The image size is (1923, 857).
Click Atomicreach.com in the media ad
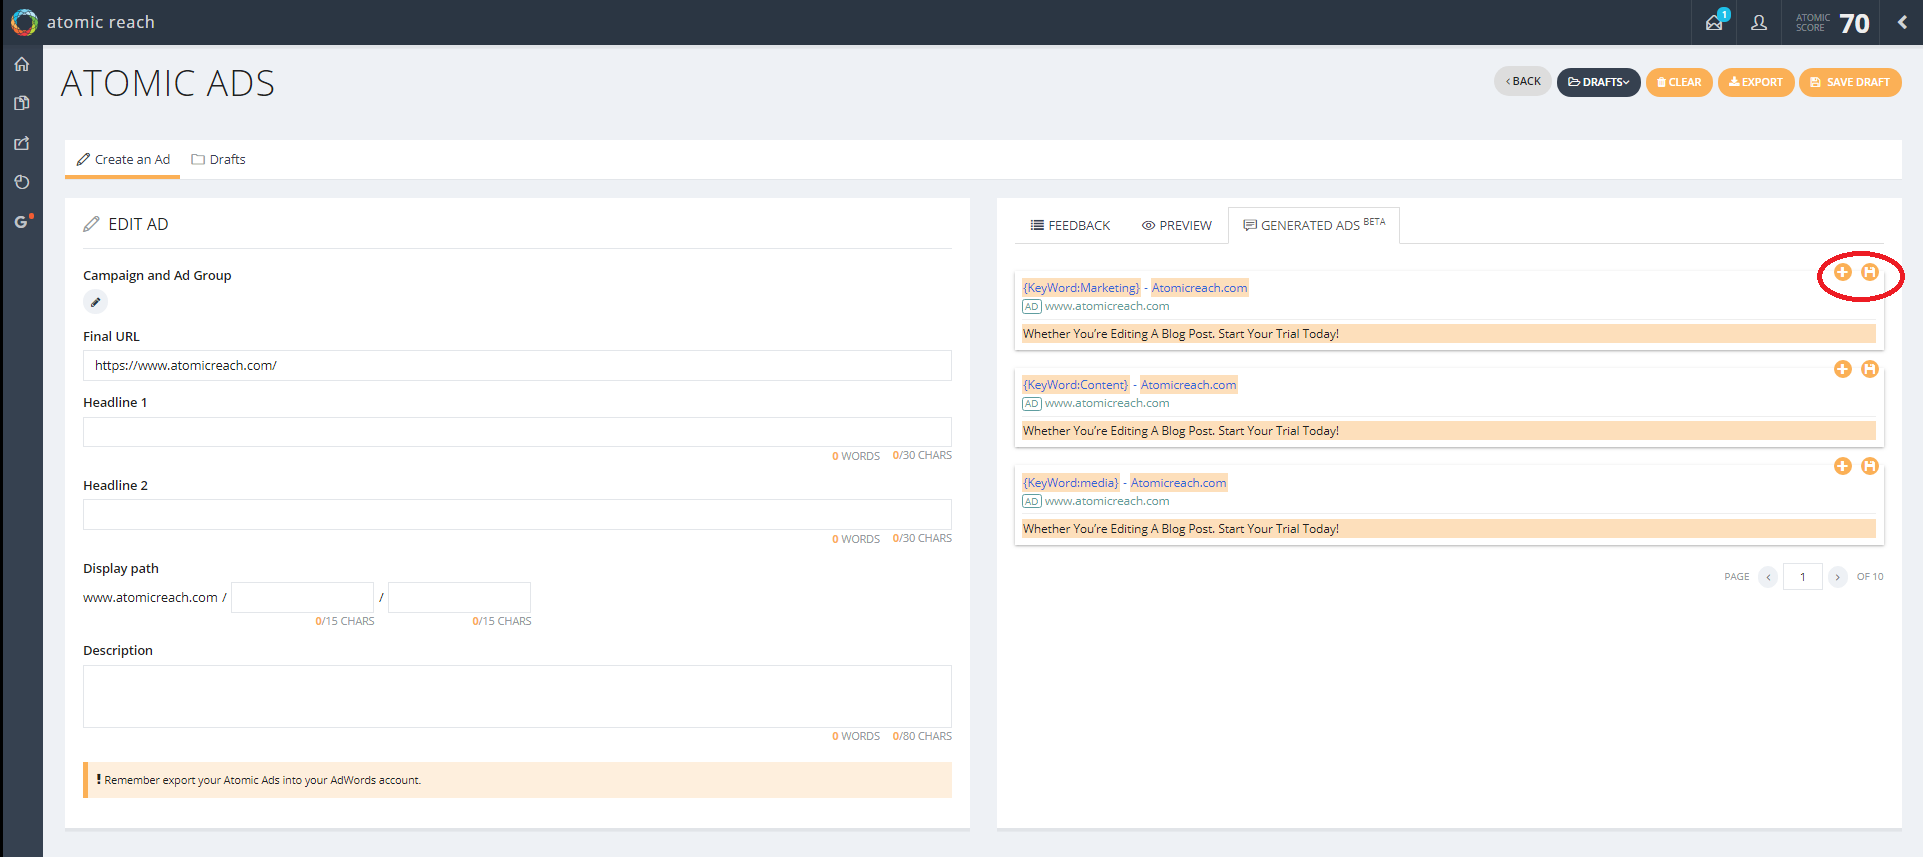coord(1178,483)
